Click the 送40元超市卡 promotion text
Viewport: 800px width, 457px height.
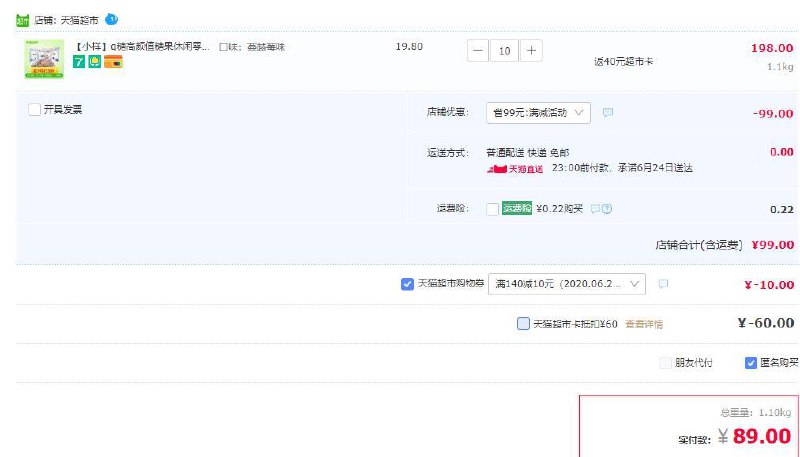623,62
